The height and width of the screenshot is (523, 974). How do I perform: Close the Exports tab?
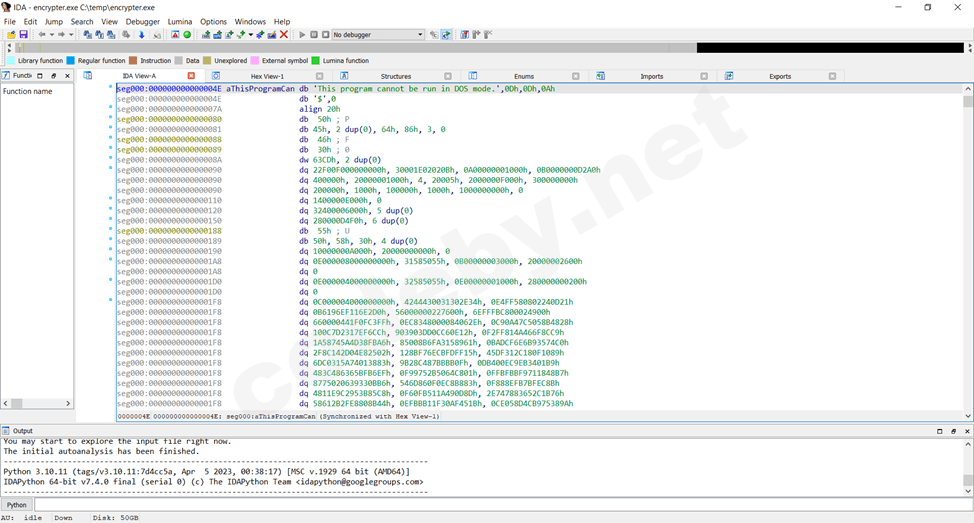[832, 76]
